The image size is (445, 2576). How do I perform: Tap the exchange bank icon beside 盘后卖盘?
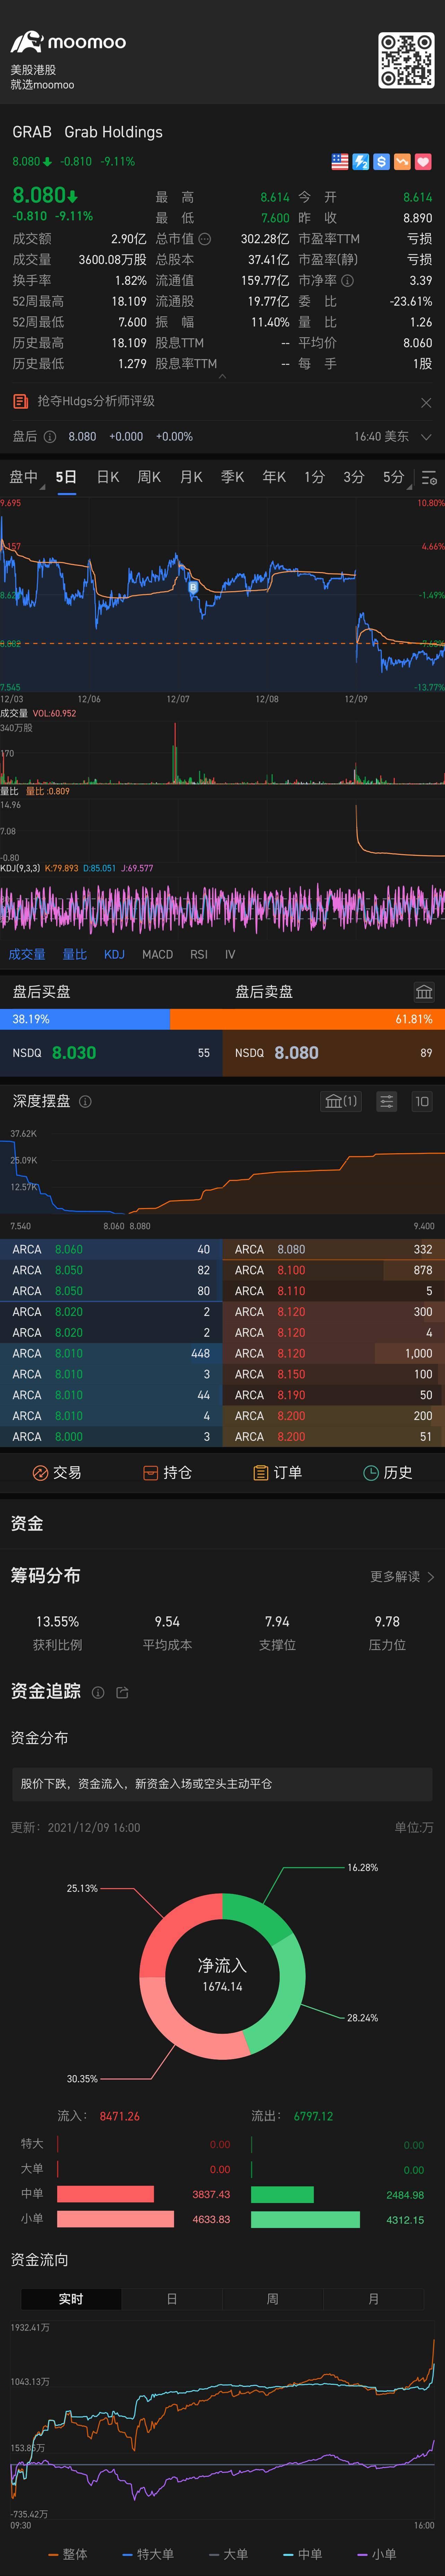(x=424, y=992)
